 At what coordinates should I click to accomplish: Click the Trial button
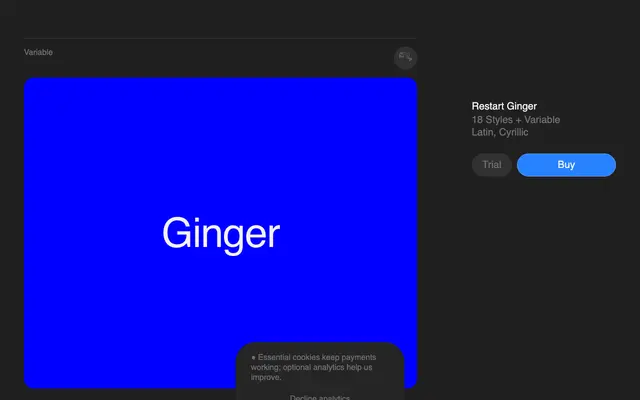tap(491, 165)
